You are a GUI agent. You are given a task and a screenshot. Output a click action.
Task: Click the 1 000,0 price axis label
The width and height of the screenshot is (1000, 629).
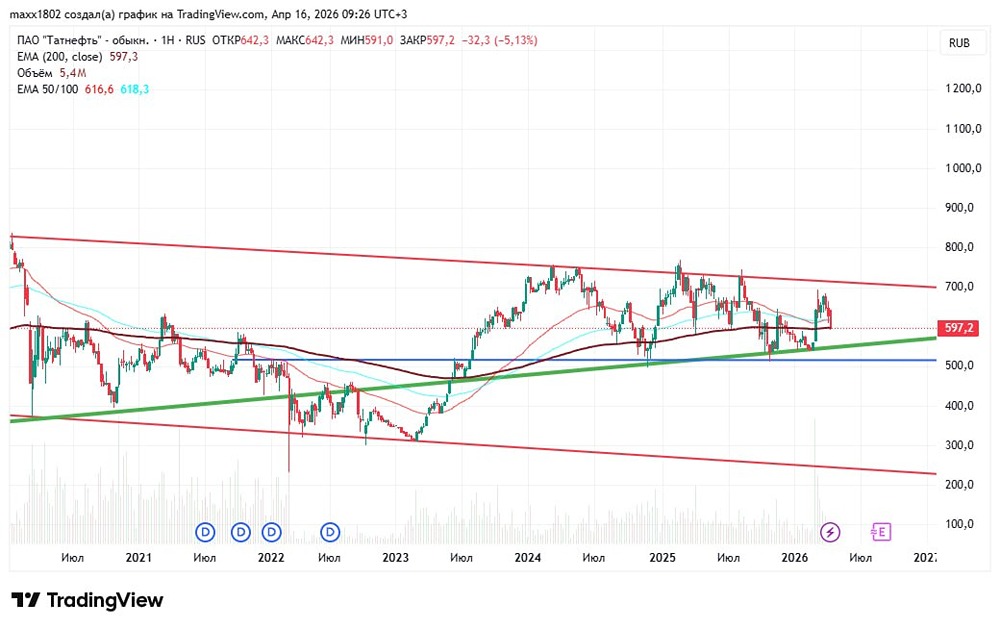[962, 168]
